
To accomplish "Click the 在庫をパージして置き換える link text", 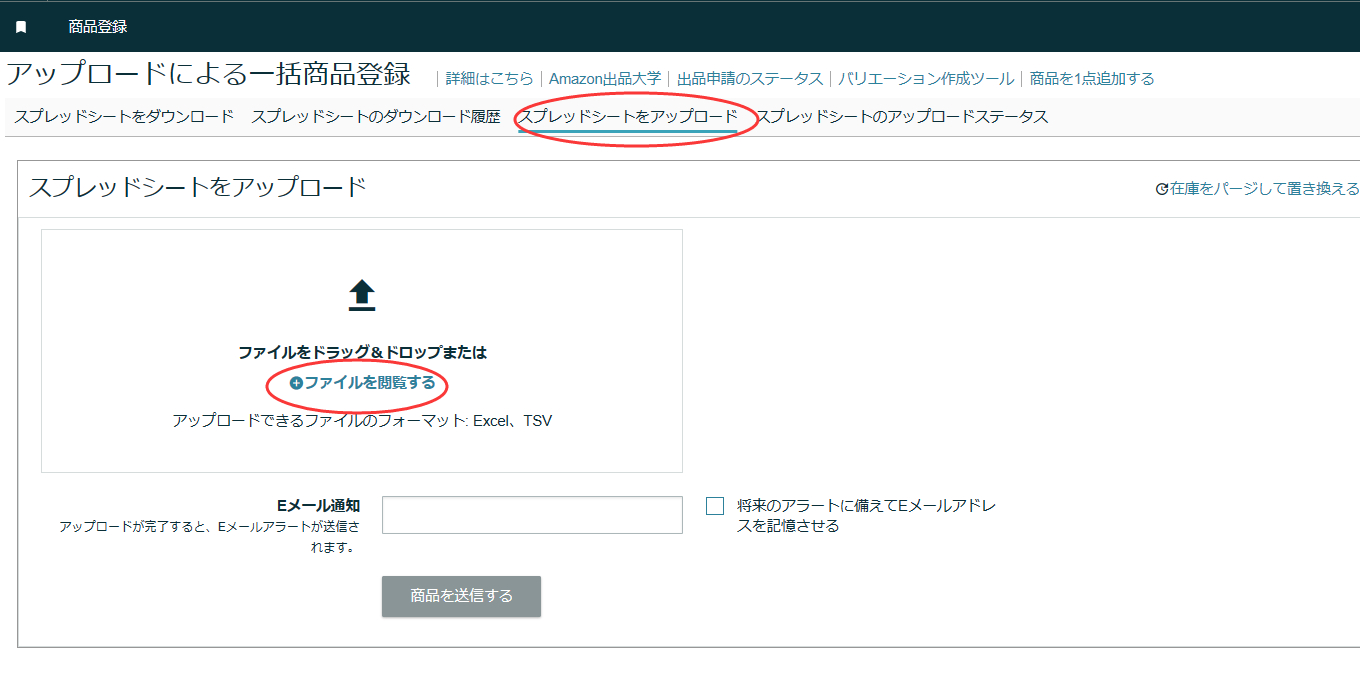I will coord(1264,189).
